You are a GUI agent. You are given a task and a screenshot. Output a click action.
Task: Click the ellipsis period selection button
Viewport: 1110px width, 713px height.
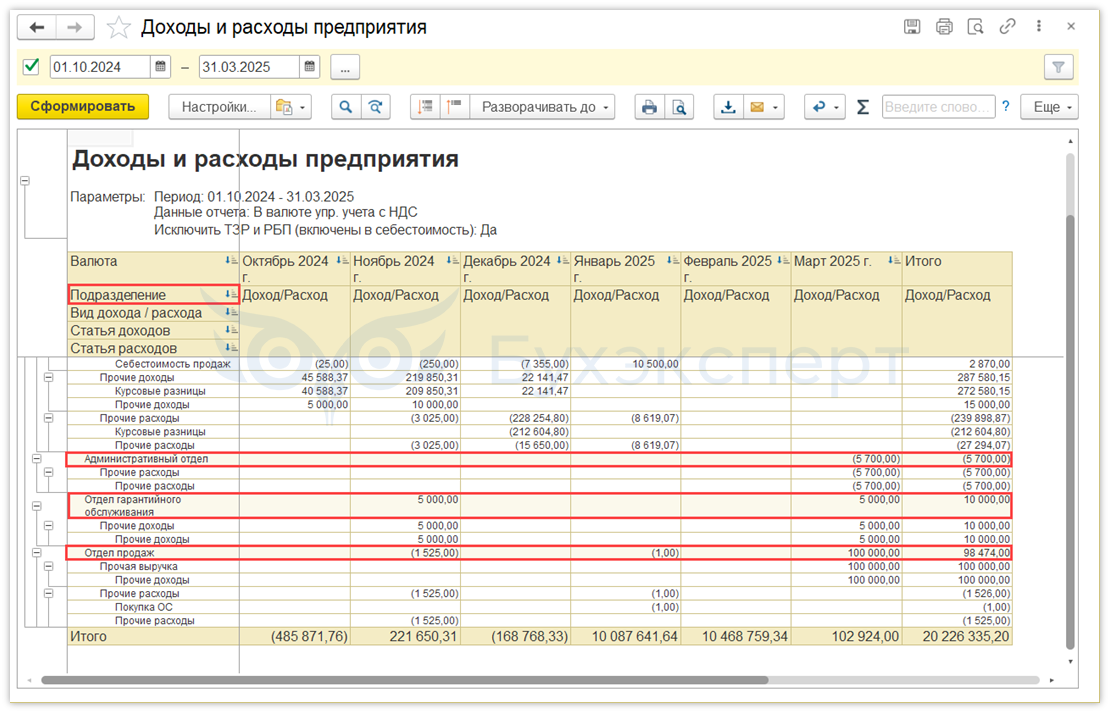pyautogui.click(x=345, y=67)
